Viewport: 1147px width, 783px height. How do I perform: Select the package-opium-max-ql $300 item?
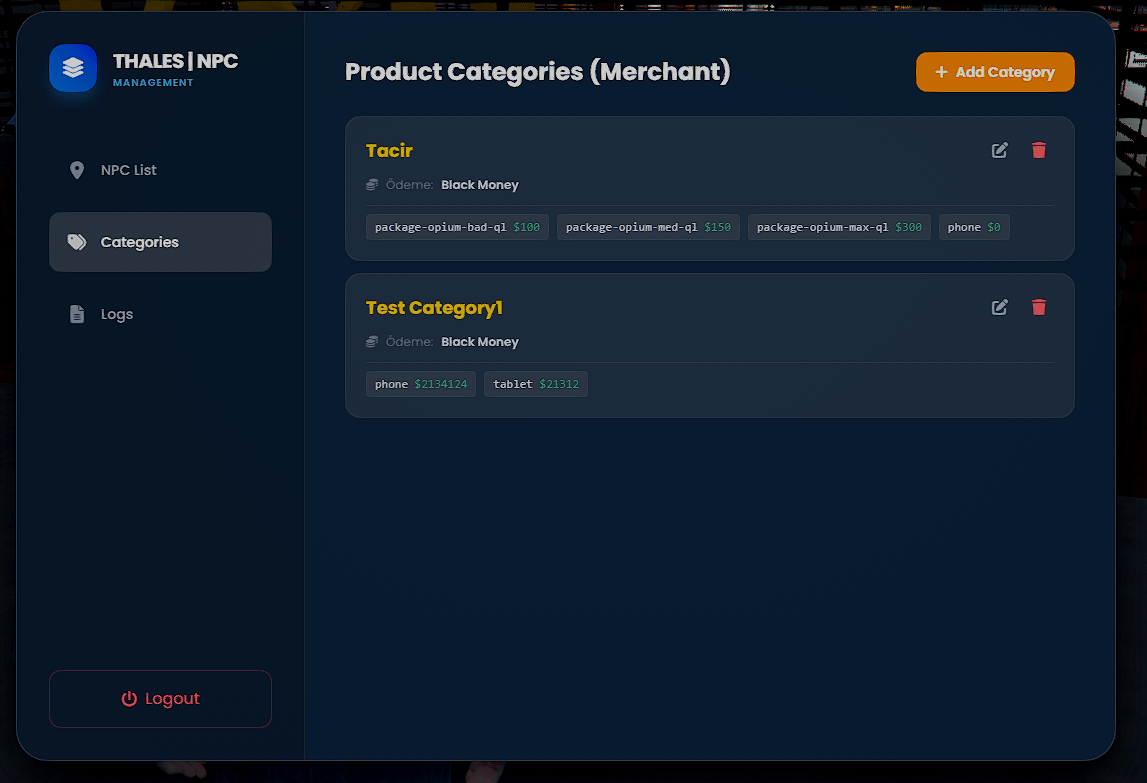click(x=839, y=227)
